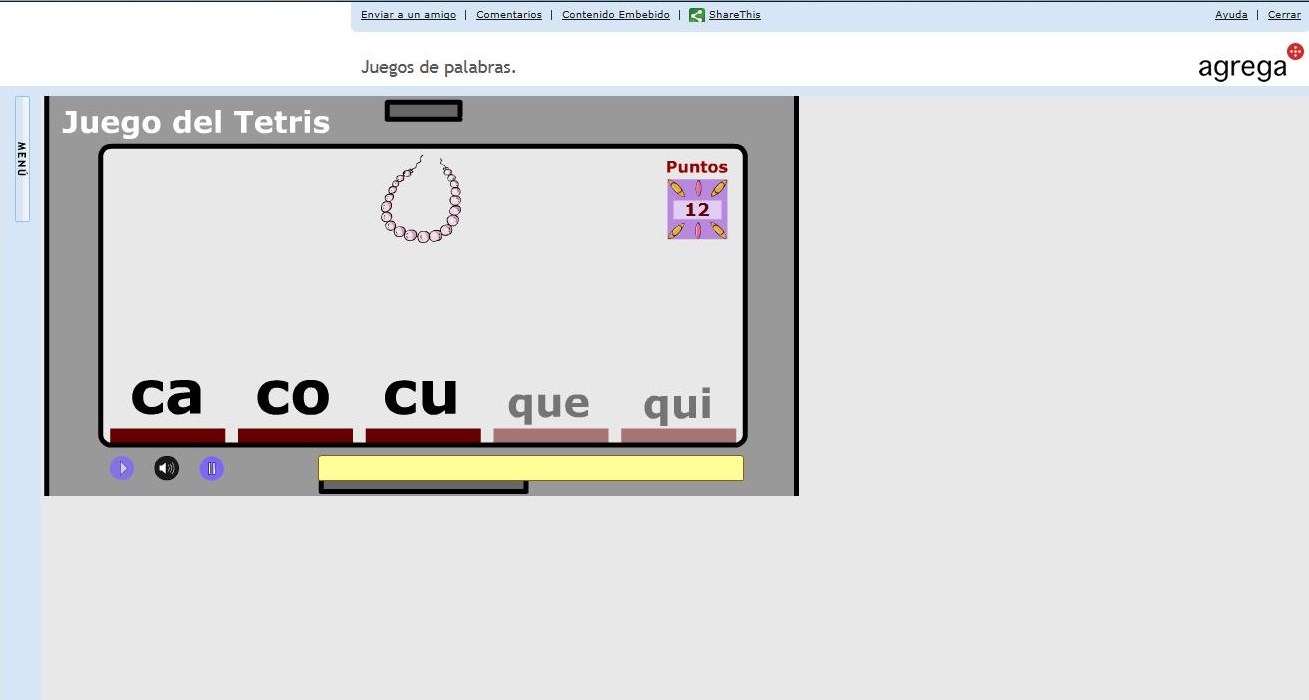This screenshot has height=700, width=1309.
Task: Select the syllable tile co
Action: [x=294, y=394]
